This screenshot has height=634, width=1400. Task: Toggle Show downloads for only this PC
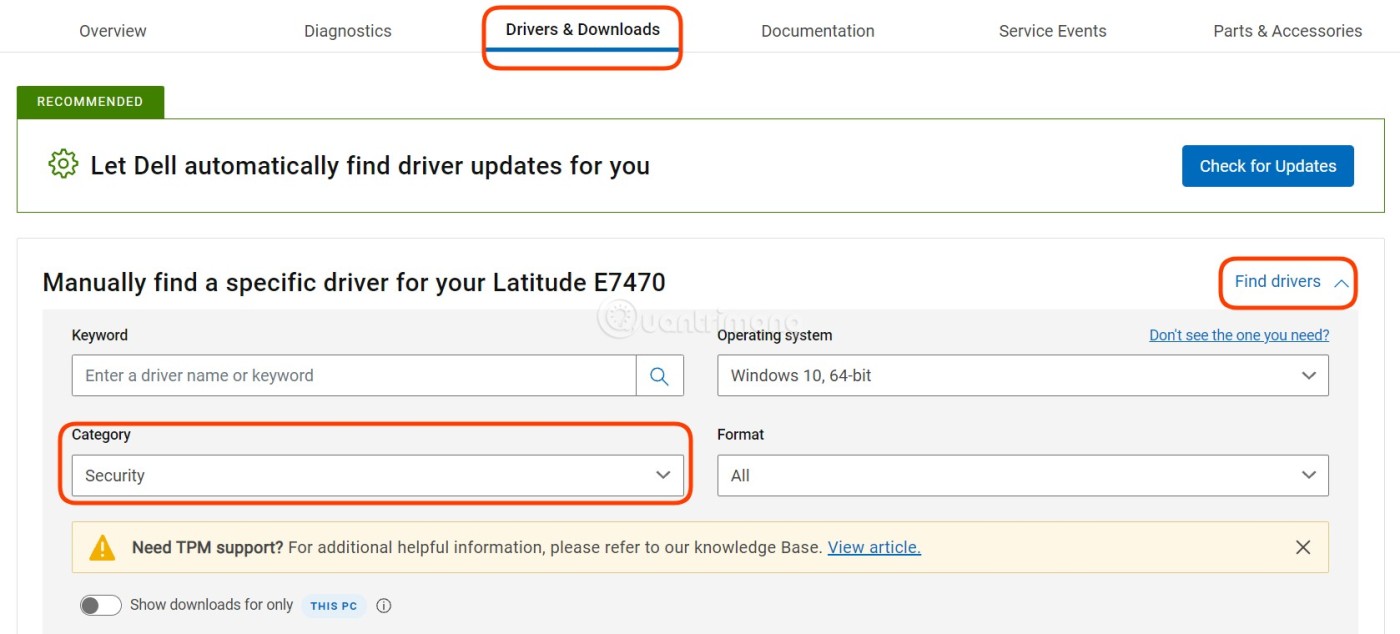101,605
